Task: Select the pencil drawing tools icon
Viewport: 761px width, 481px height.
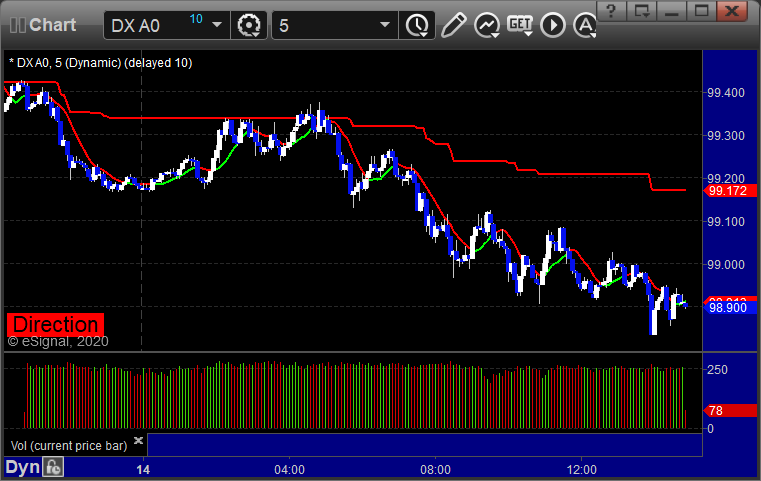Action: click(453, 25)
